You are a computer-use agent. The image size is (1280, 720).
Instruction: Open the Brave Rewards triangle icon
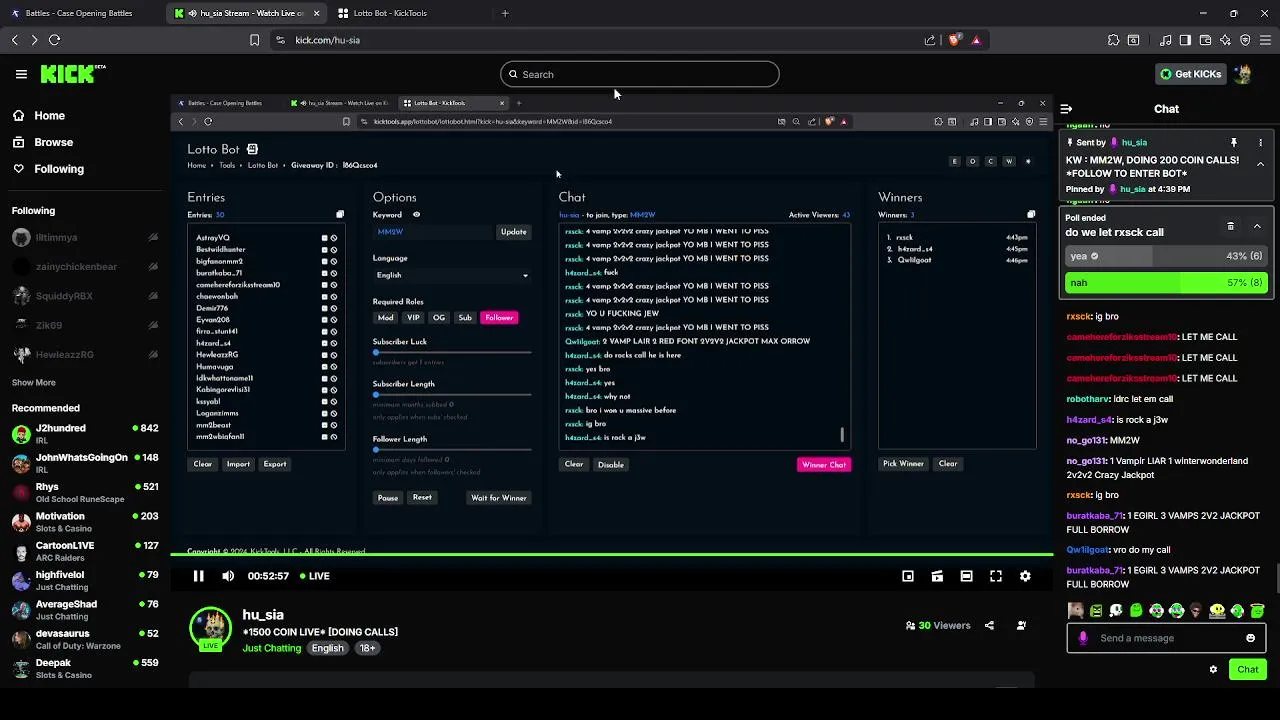pyautogui.click(x=976, y=40)
